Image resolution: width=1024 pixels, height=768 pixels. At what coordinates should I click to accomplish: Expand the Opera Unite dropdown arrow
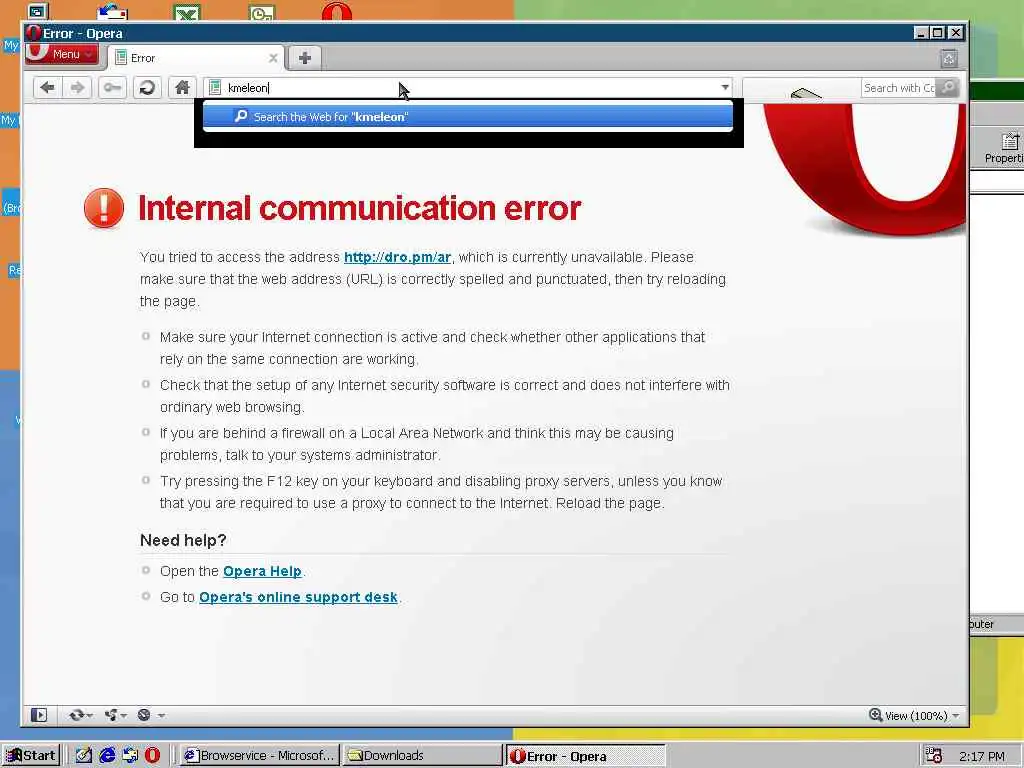[123, 716]
